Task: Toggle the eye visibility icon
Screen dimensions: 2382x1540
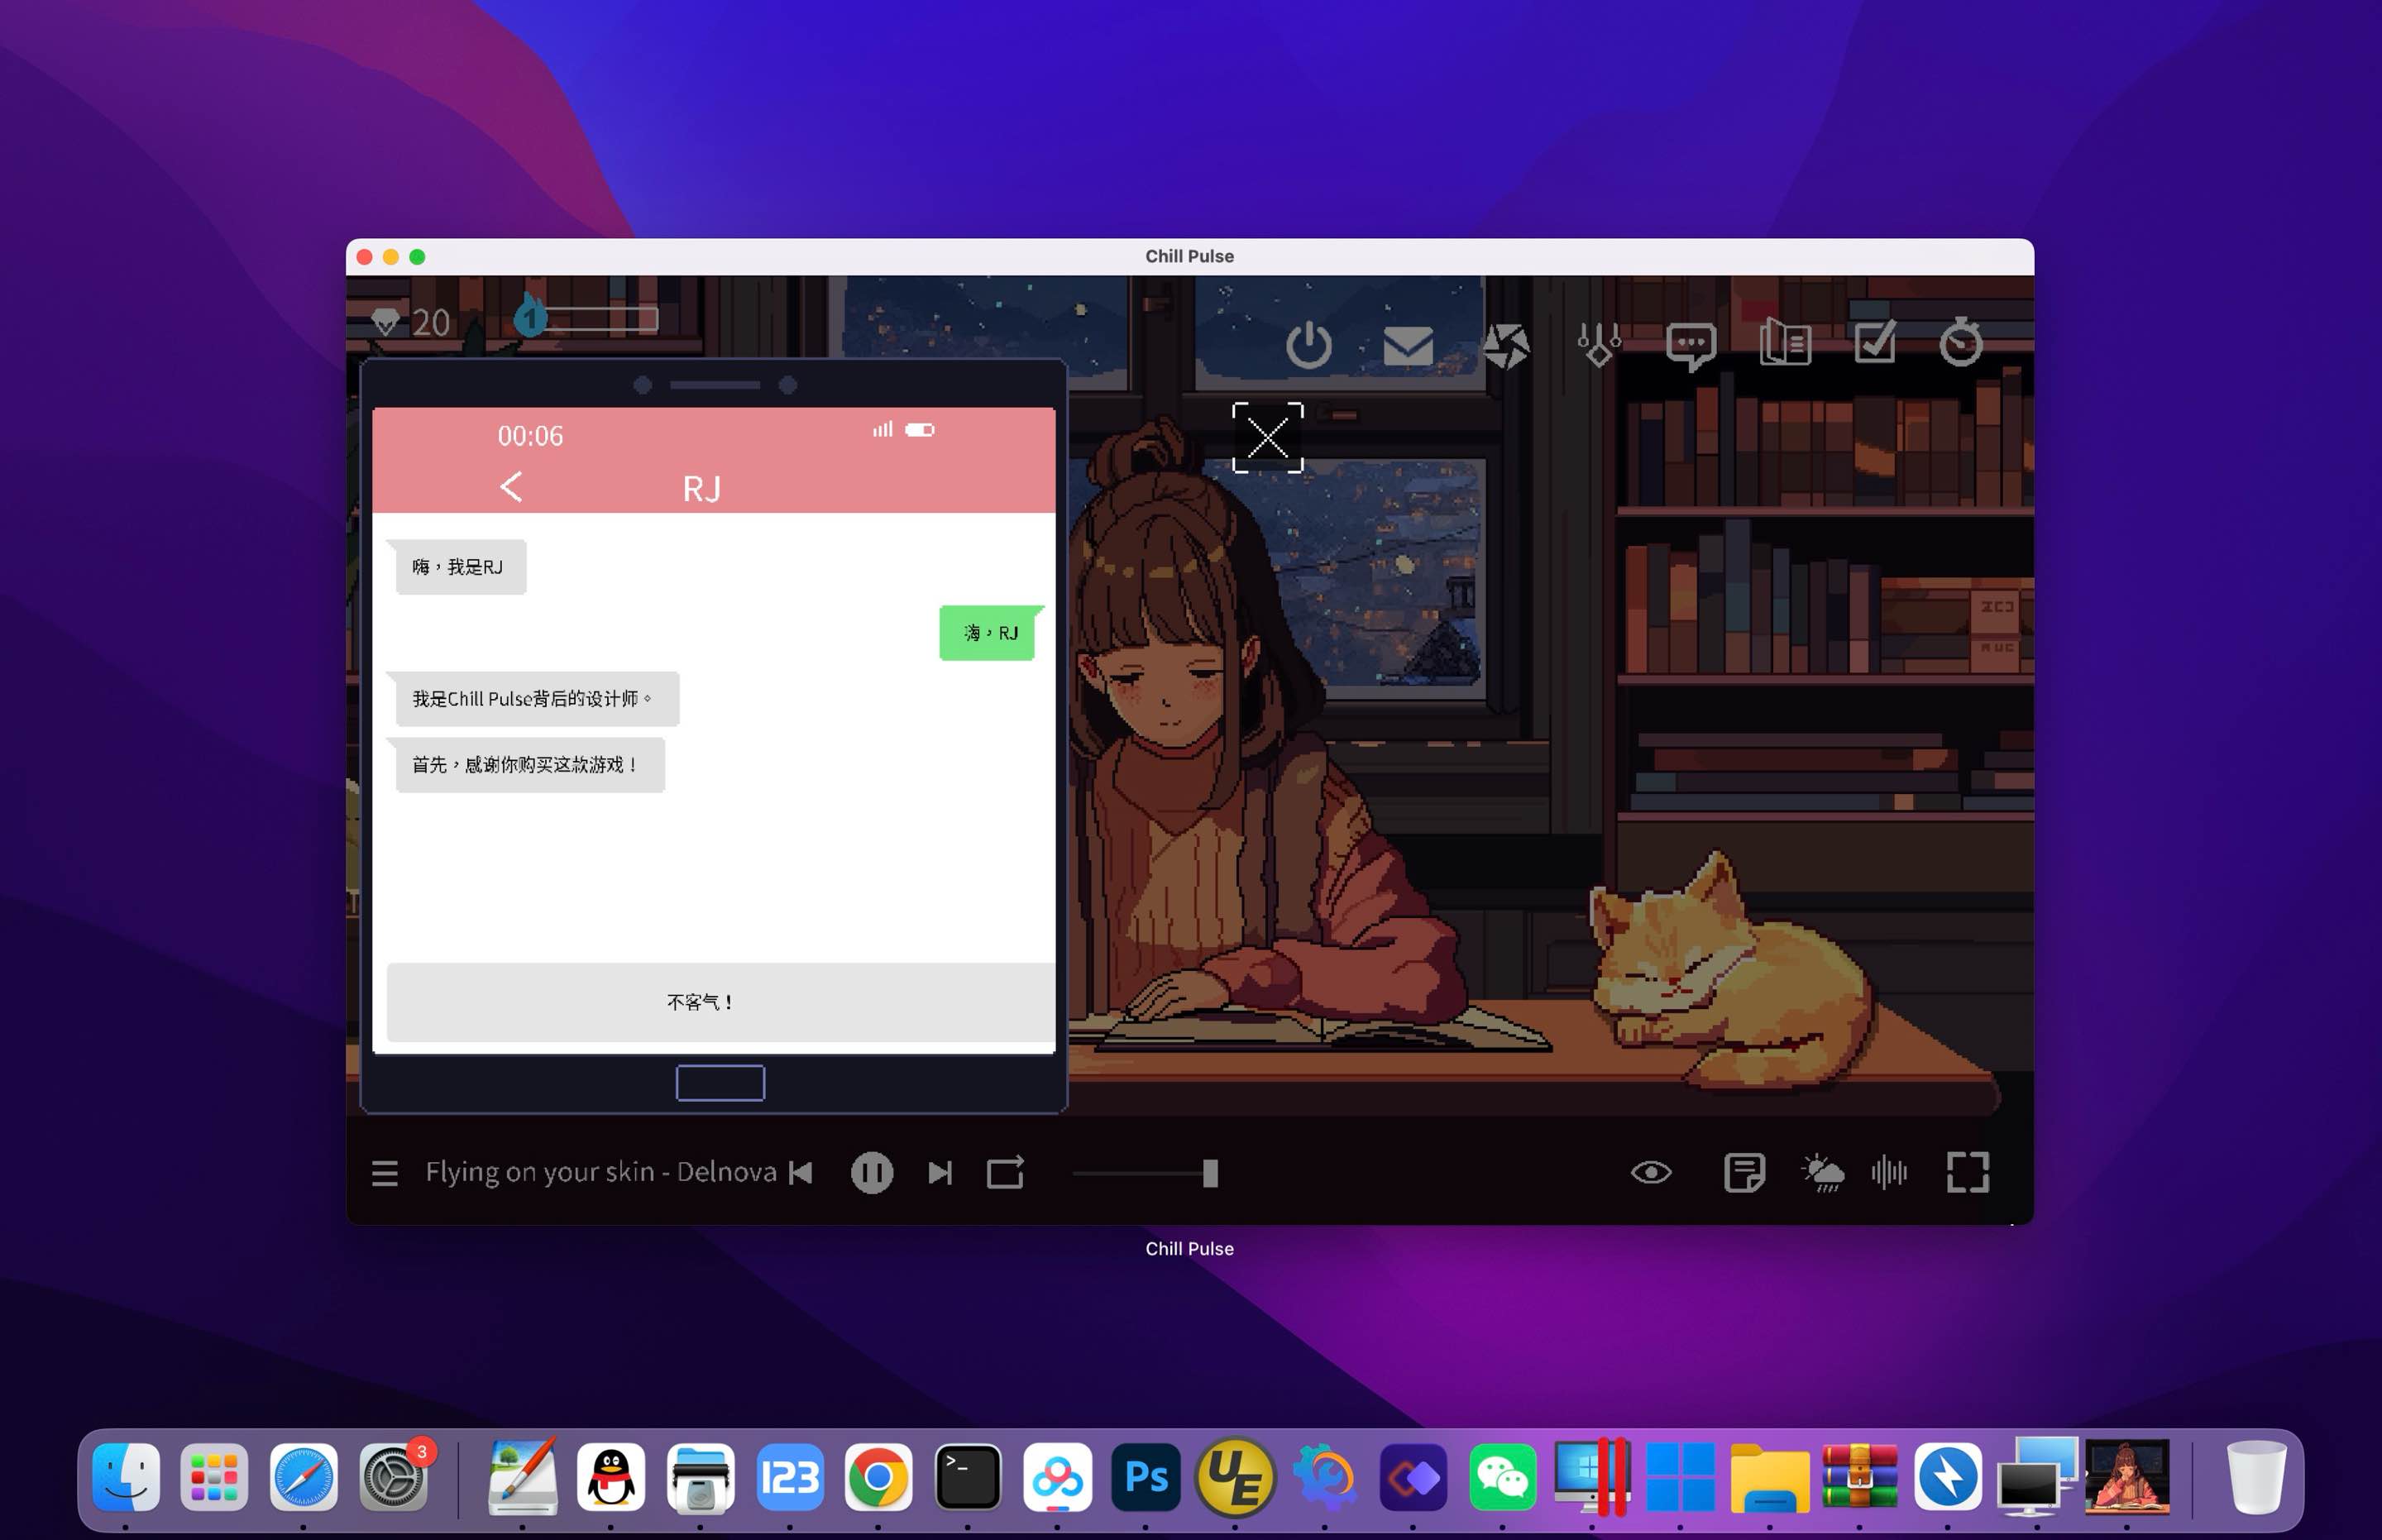Action: coord(1651,1173)
